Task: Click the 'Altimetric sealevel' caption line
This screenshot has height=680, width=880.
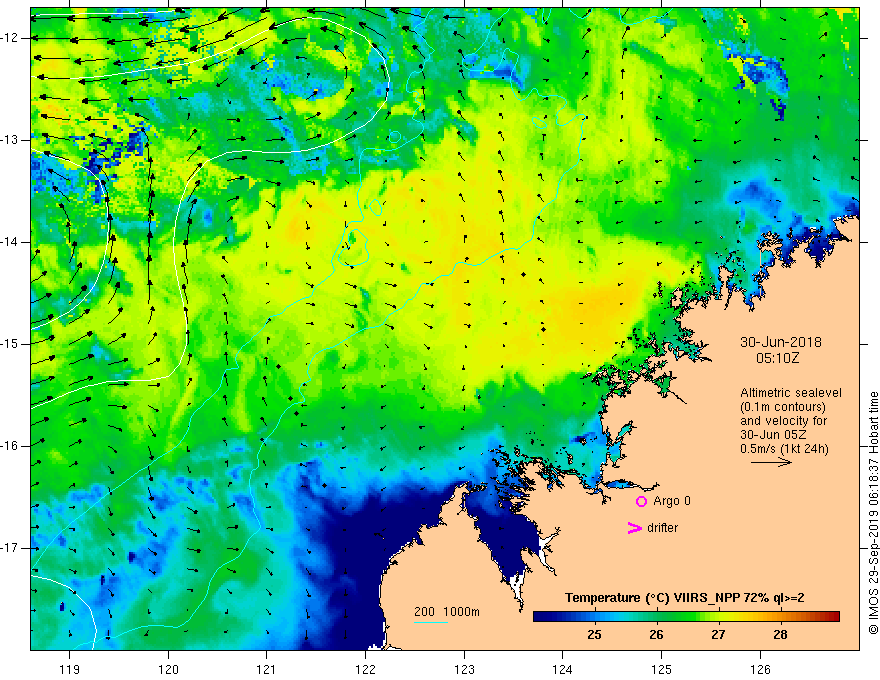Action: [791, 393]
